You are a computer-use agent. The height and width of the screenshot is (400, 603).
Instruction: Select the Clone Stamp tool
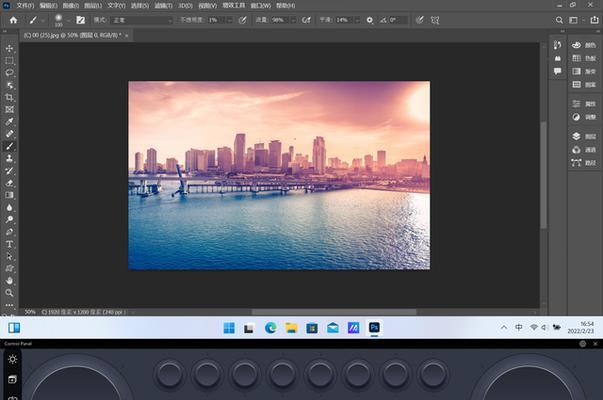[x=10, y=158]
